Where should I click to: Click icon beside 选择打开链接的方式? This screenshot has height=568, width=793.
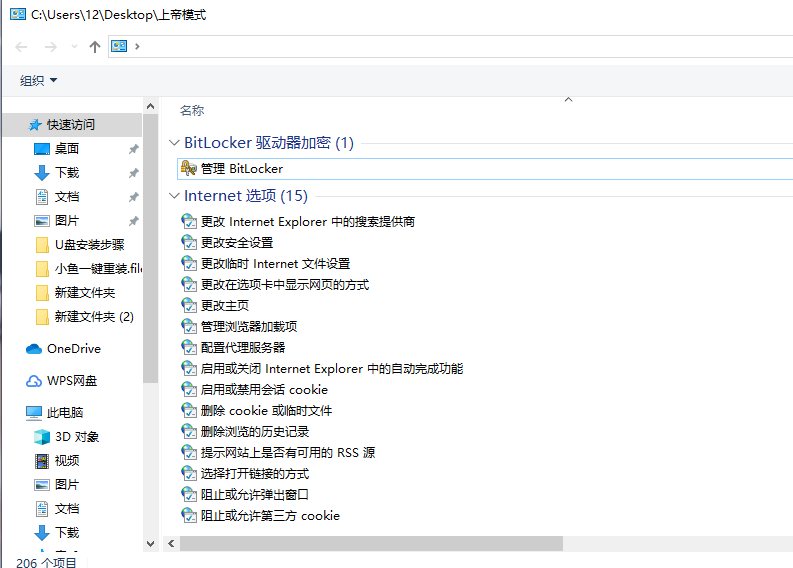coord(189,473)
